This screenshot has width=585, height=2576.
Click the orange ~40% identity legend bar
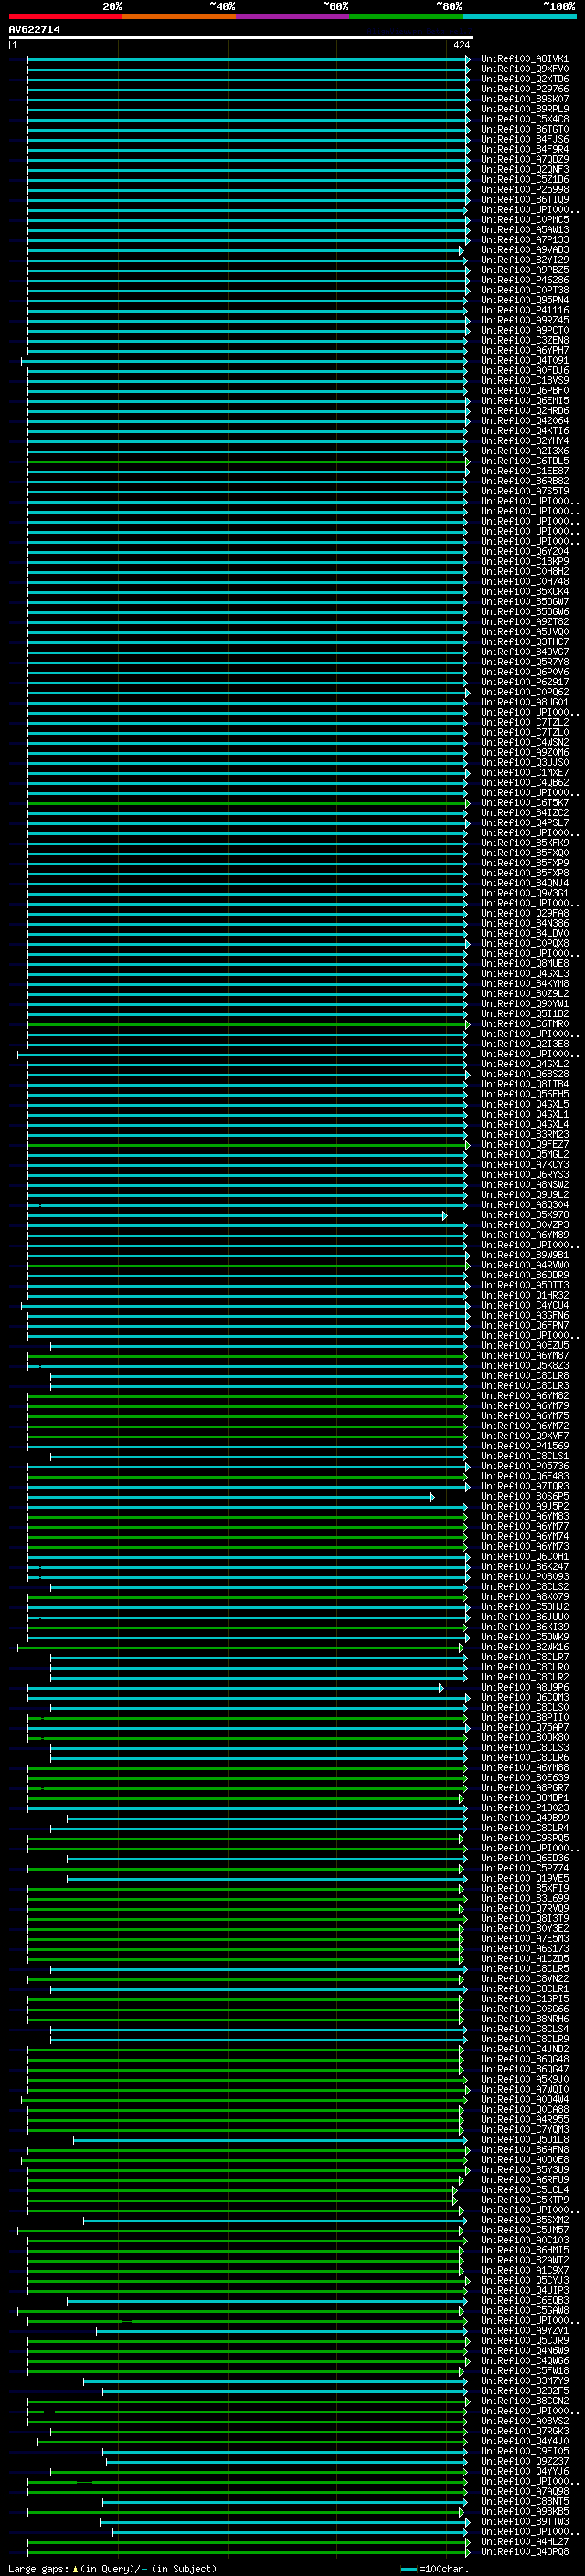[180, 16]
